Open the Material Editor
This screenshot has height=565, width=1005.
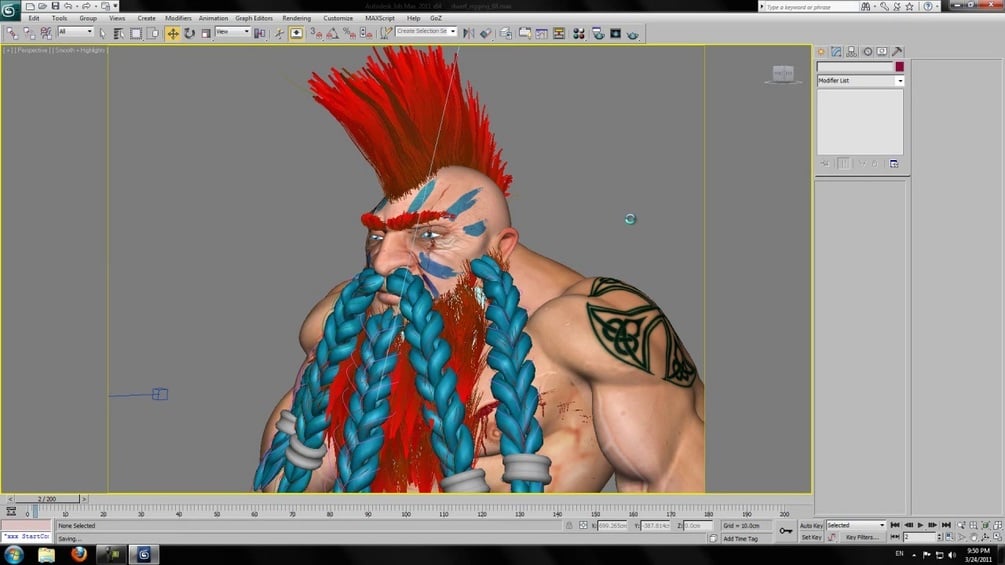pyautogui.click(x=579, y=33)
